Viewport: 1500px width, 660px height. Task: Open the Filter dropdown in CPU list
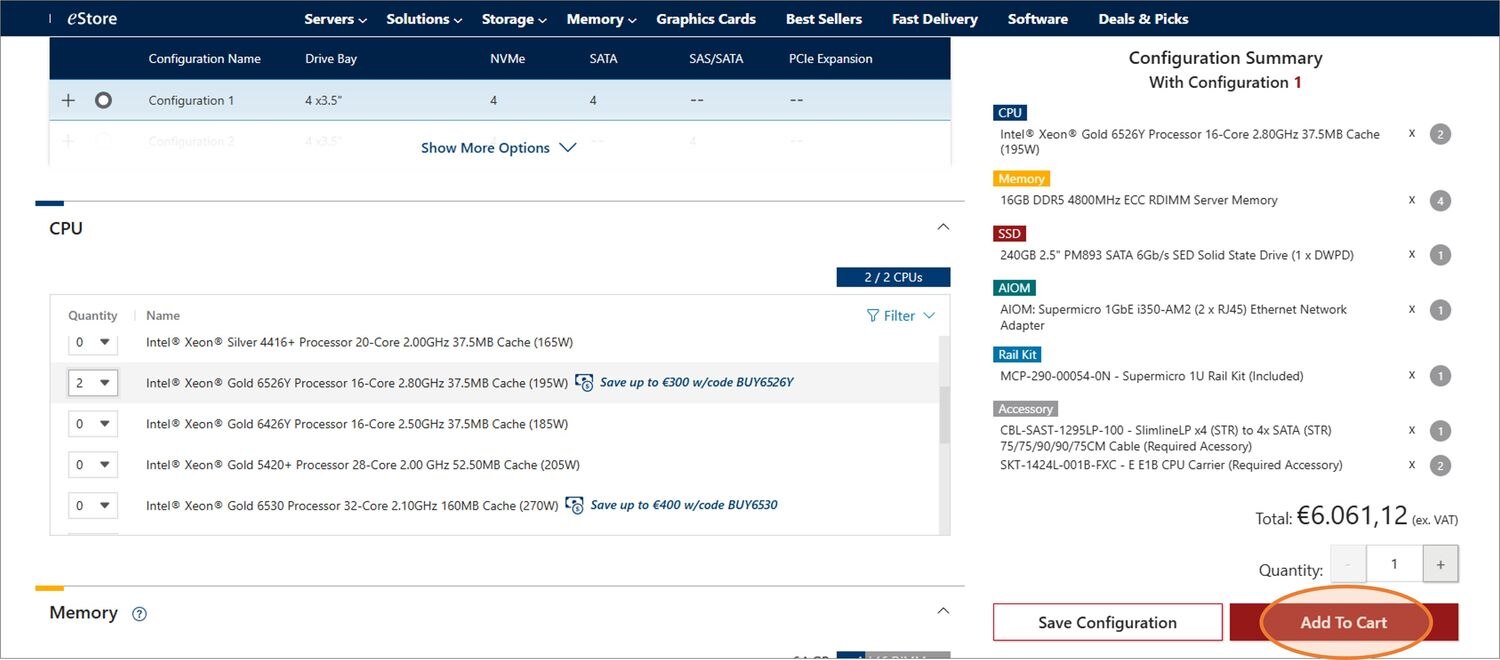coord(900,316)
